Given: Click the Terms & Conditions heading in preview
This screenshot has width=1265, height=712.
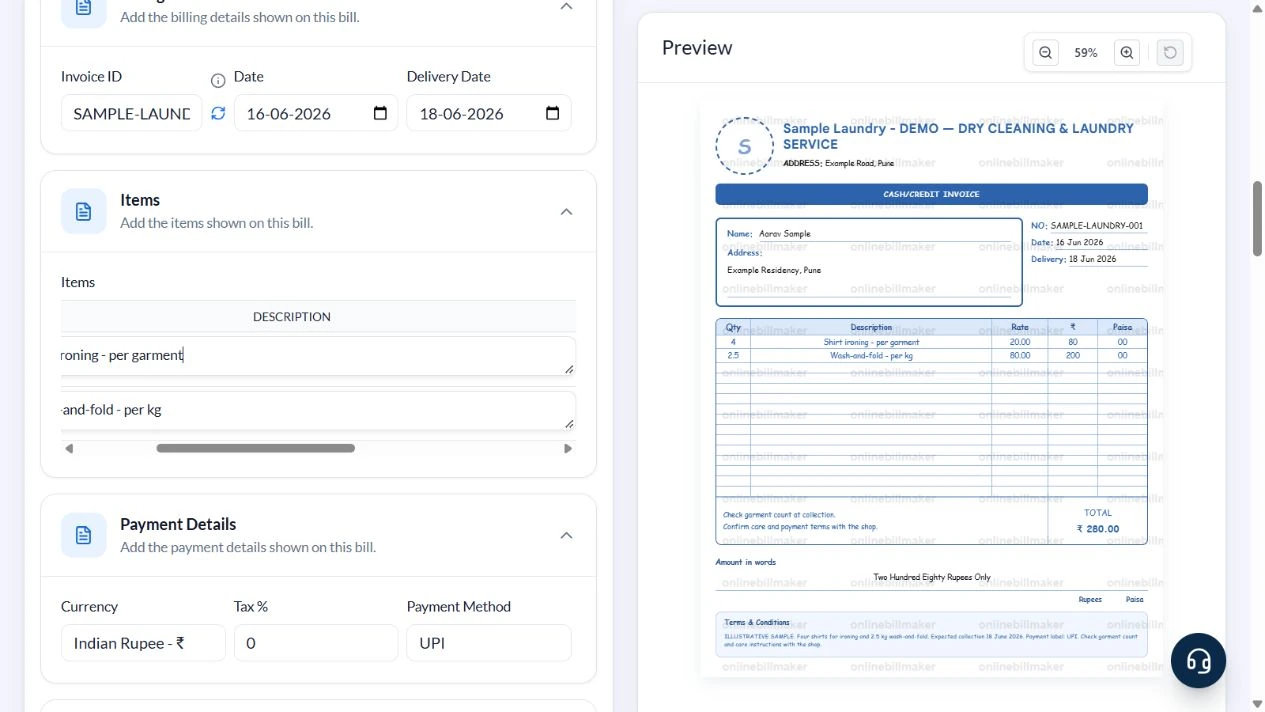Looking at the screenshot, I should tap(757, 622).
